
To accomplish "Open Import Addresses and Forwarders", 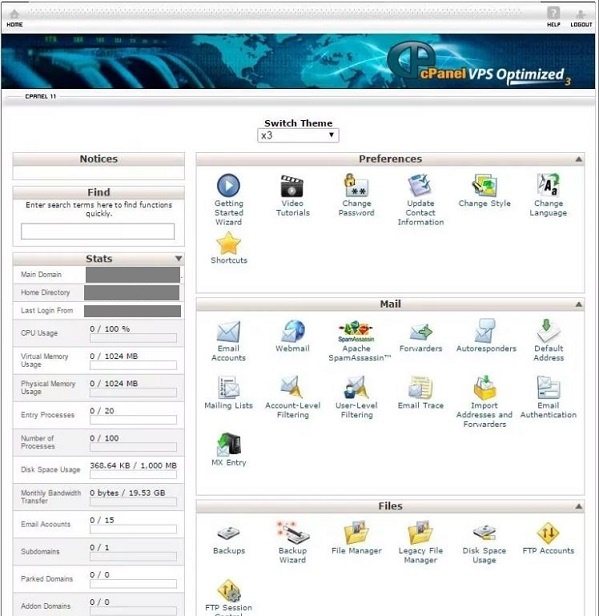I will [x=484, y=388].
